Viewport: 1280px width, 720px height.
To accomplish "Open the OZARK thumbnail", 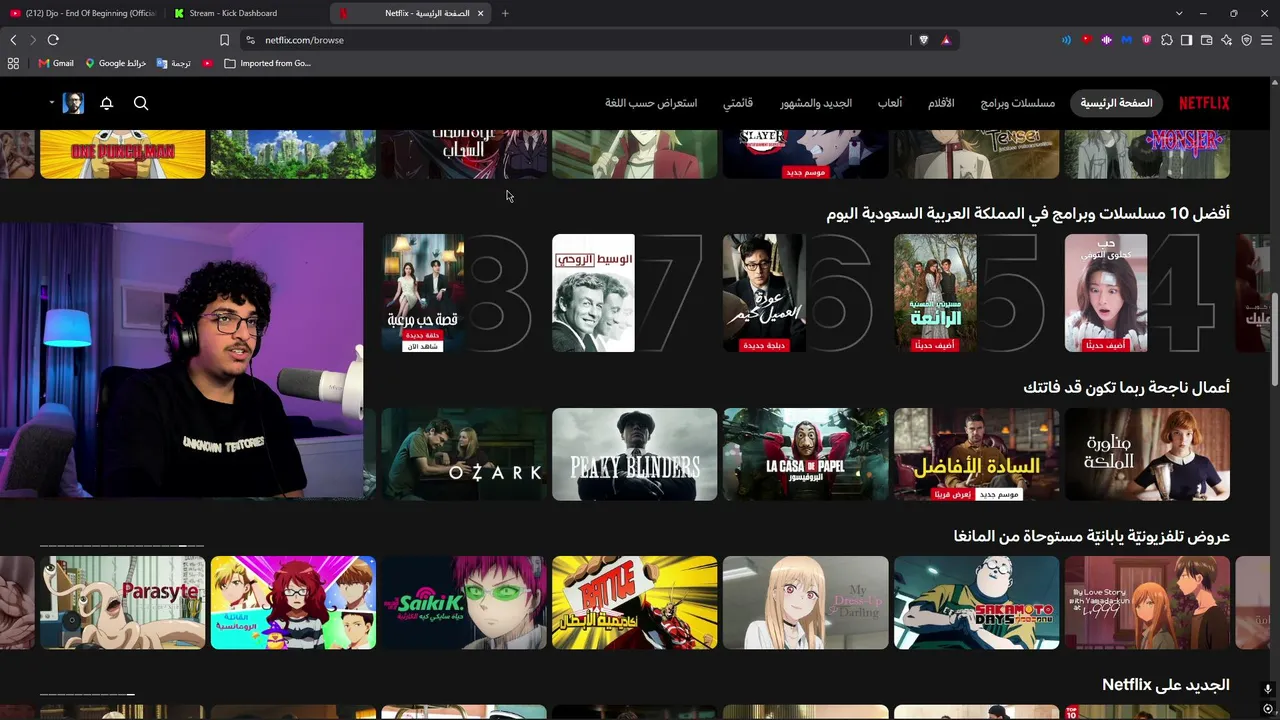I will 464,454.
